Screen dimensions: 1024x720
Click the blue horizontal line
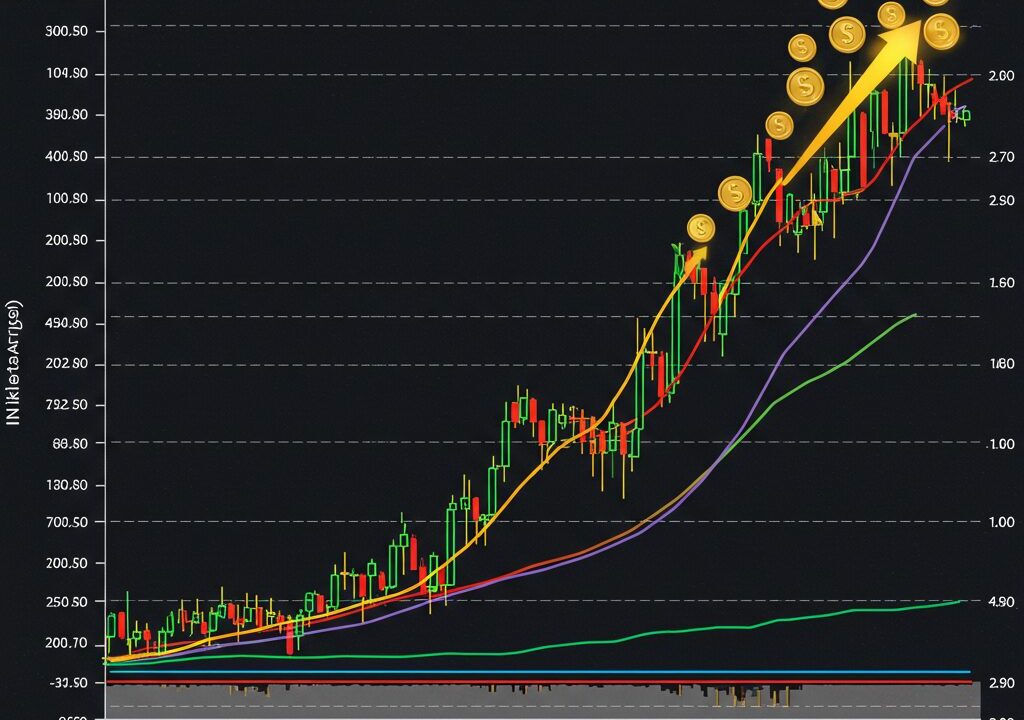point(540,672)
